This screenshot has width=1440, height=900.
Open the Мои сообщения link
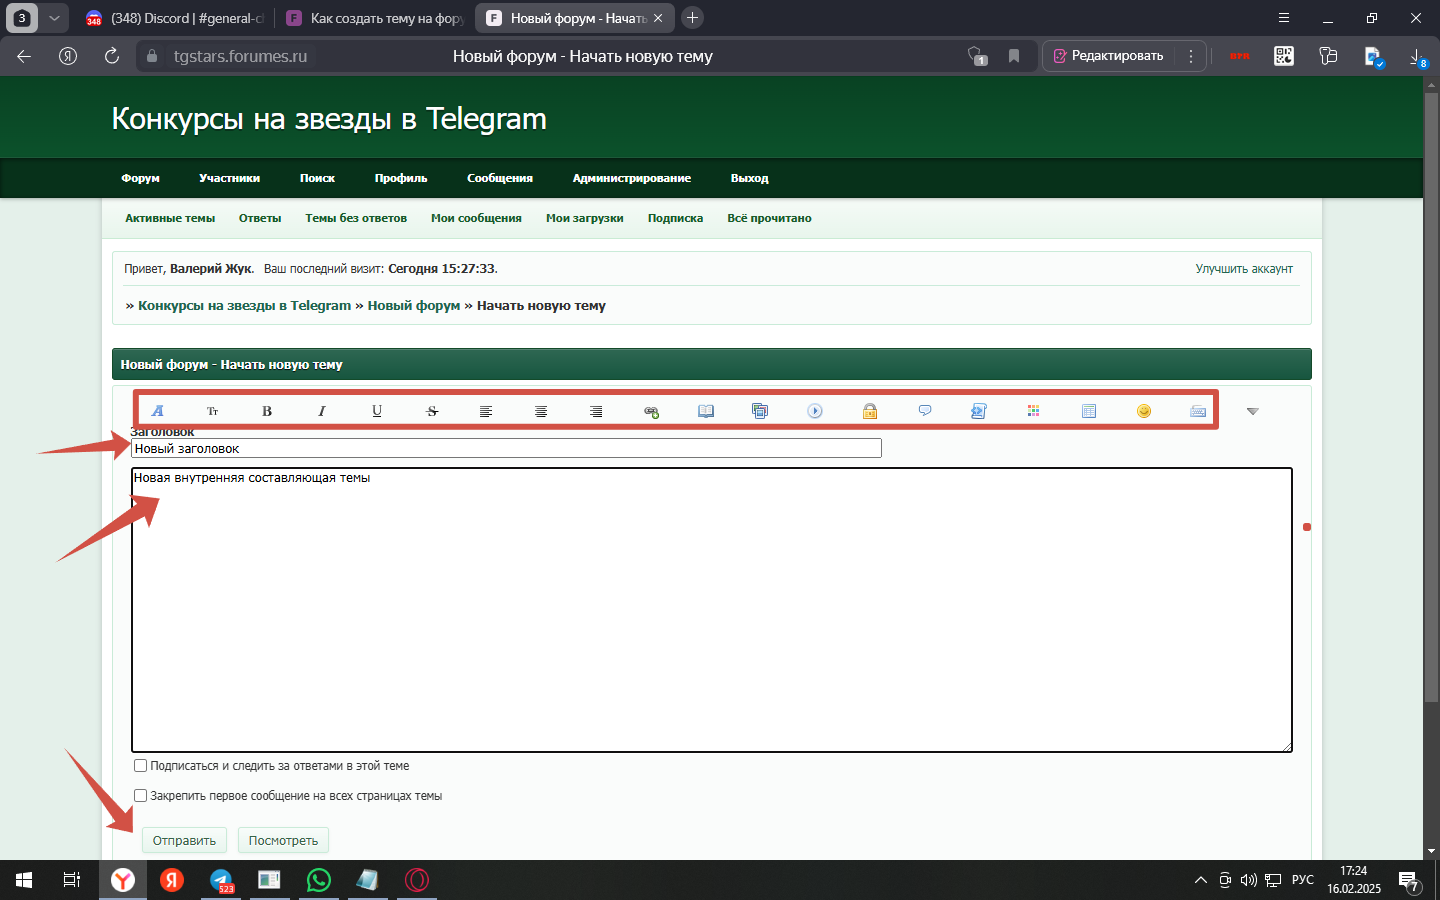point(476,218)
